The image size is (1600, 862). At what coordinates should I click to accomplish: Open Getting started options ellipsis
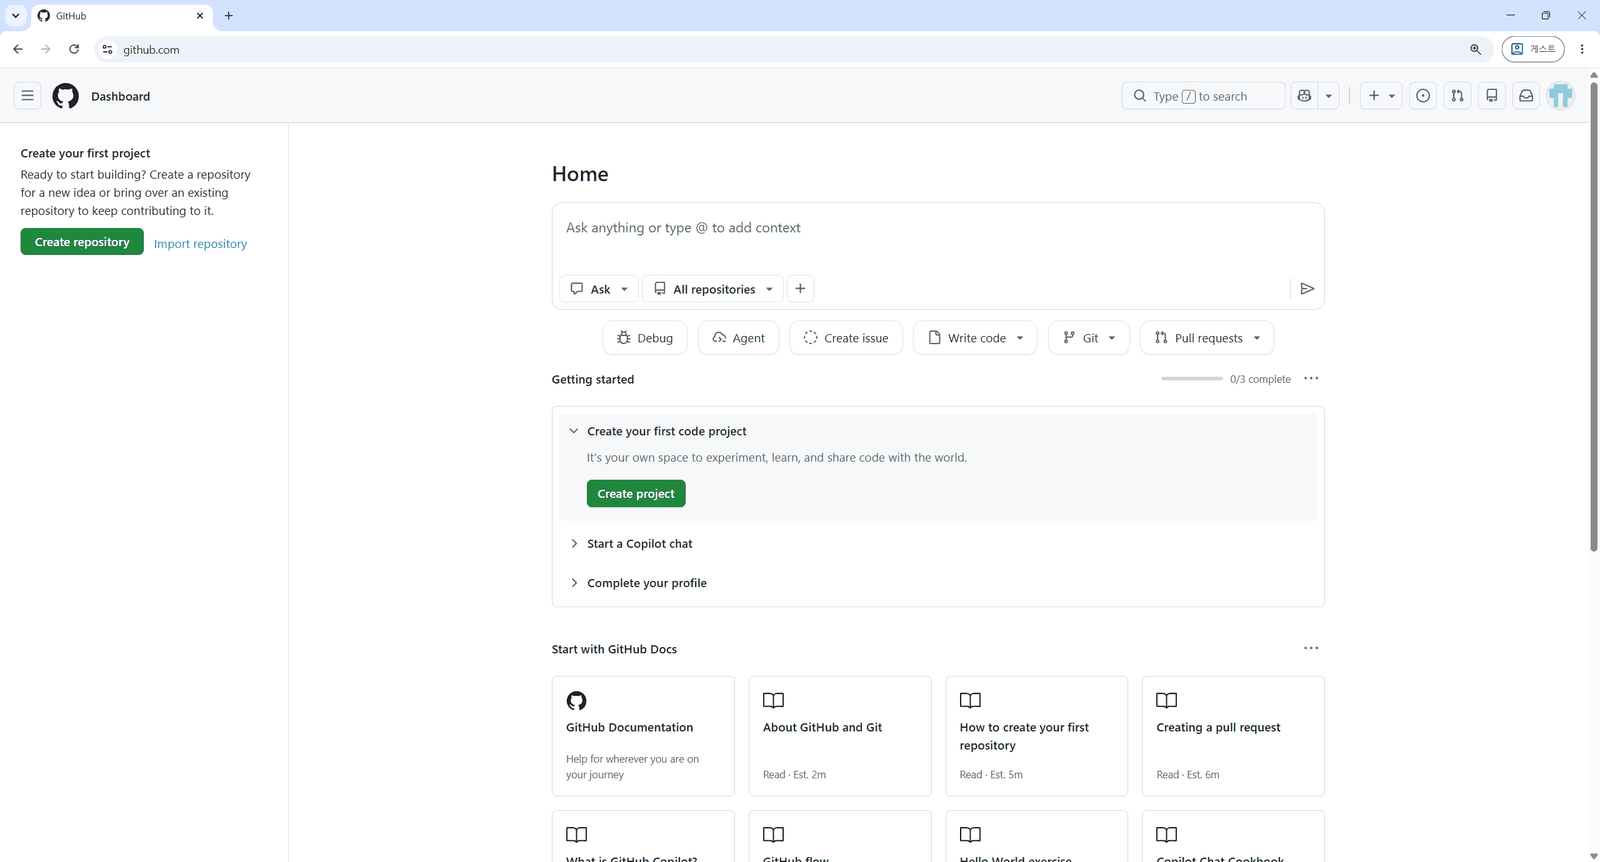click(1311, 379)
